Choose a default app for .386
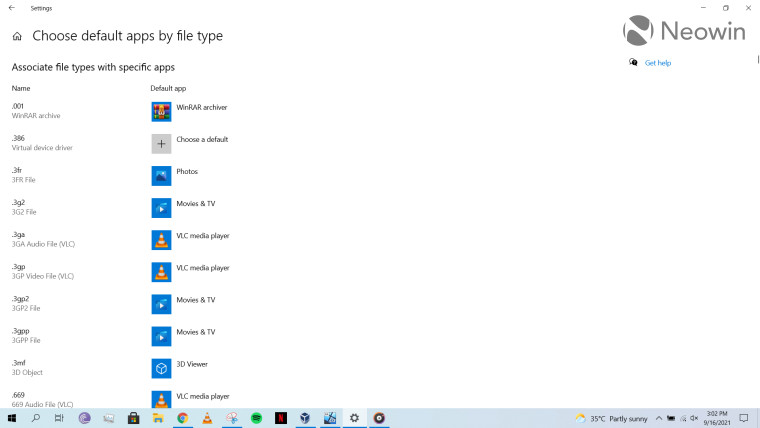This screenshot has height=428, width=760. [x=190, y=143]
